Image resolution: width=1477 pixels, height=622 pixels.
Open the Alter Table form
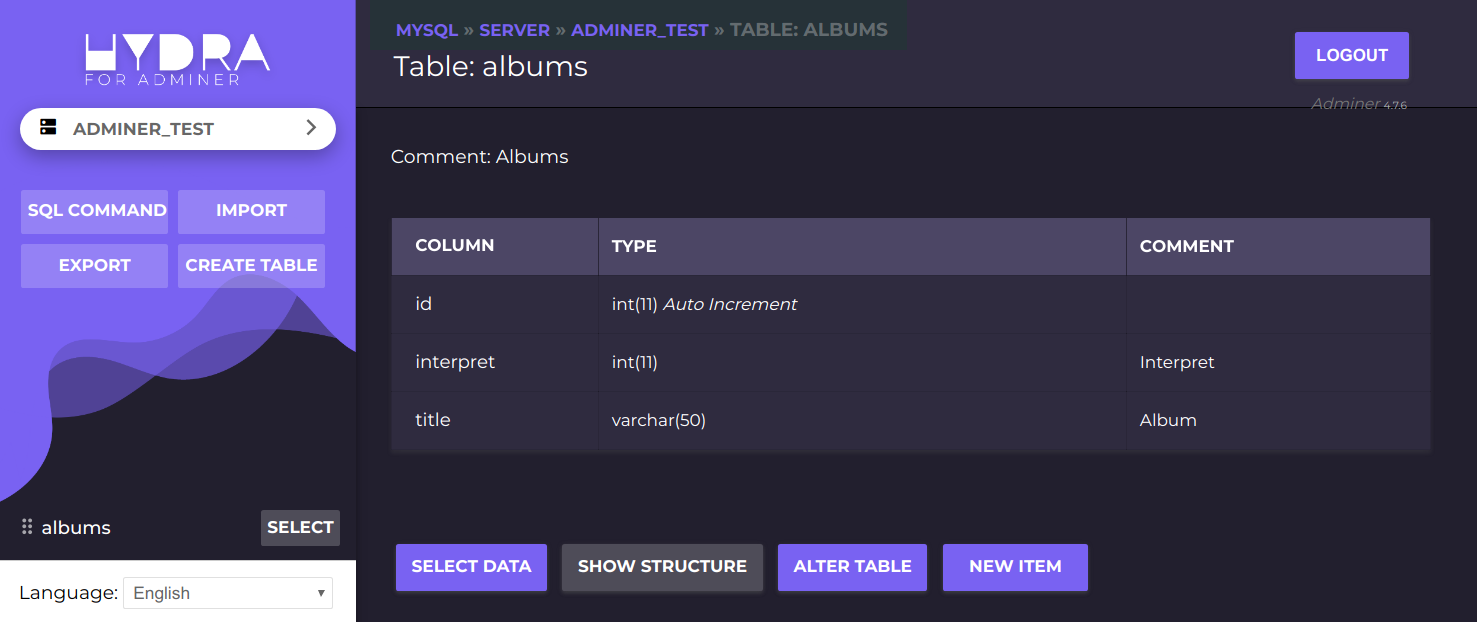[852, 567]
